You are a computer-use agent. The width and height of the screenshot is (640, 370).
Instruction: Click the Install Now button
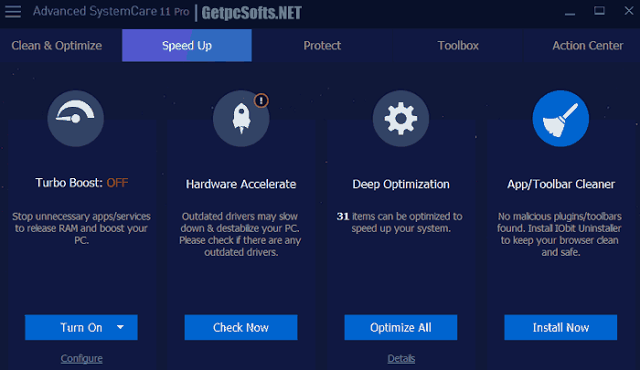coord(561,327)
